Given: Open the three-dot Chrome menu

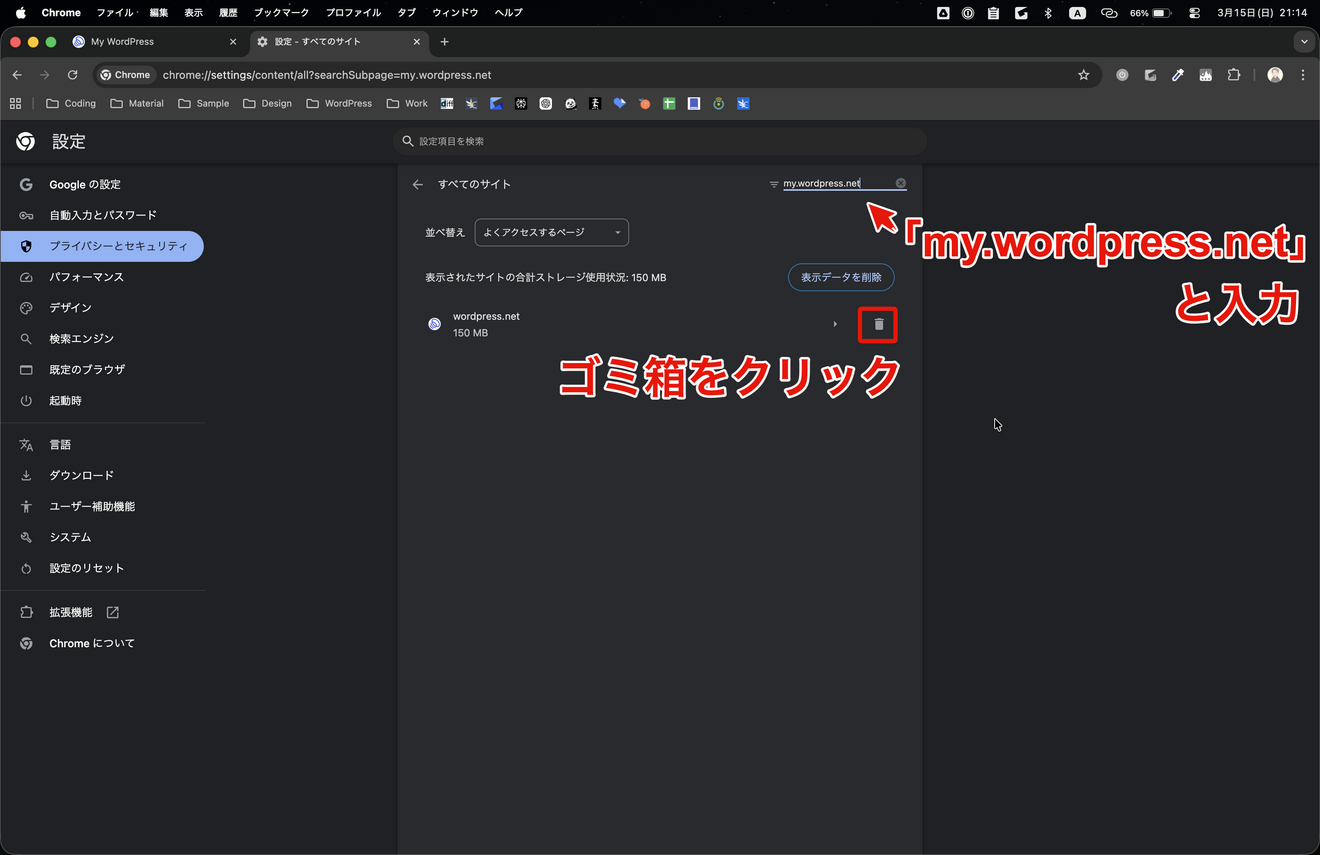Looking at the screenshot, I should coord(1302,75).
